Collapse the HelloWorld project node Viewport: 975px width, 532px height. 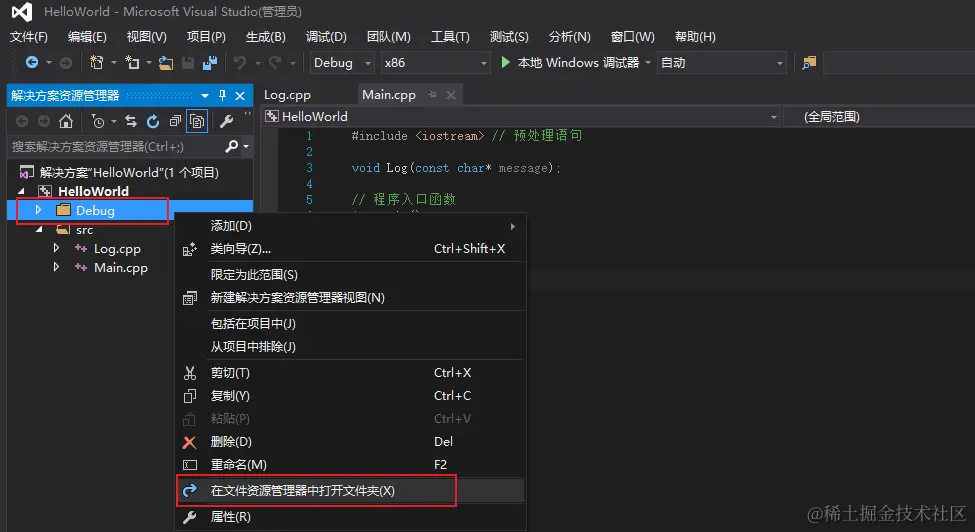tap(22, 191)
